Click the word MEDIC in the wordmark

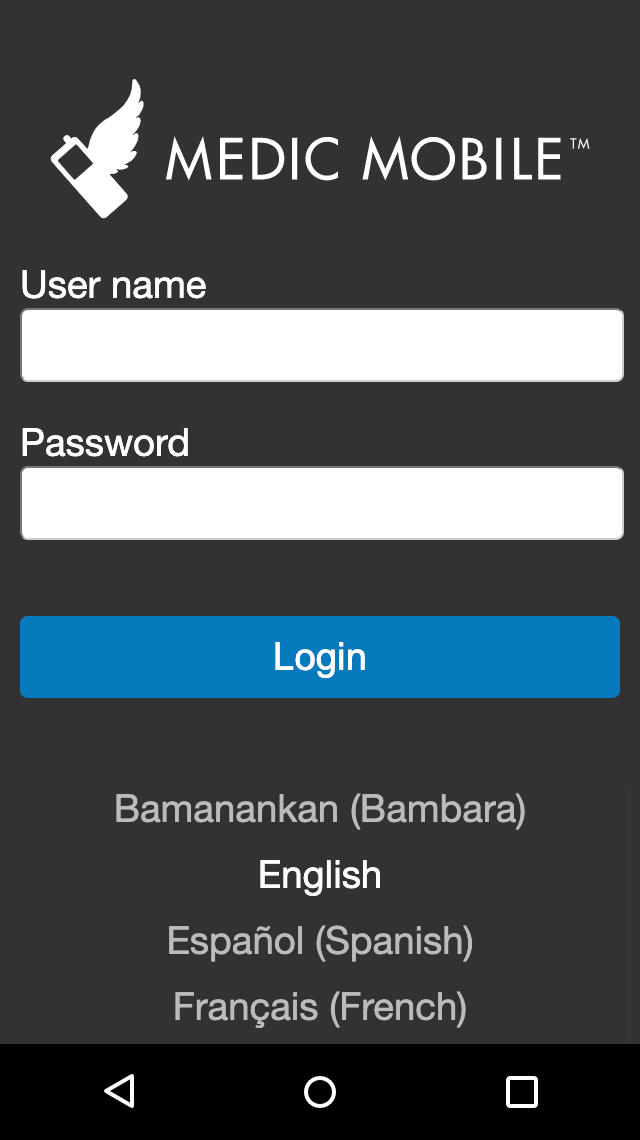(253, 158)
